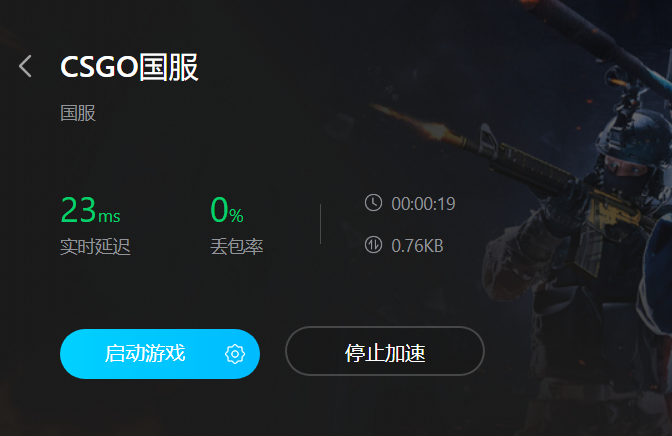
Task: Click the green 23 latency number
Action: coord(78,210)
